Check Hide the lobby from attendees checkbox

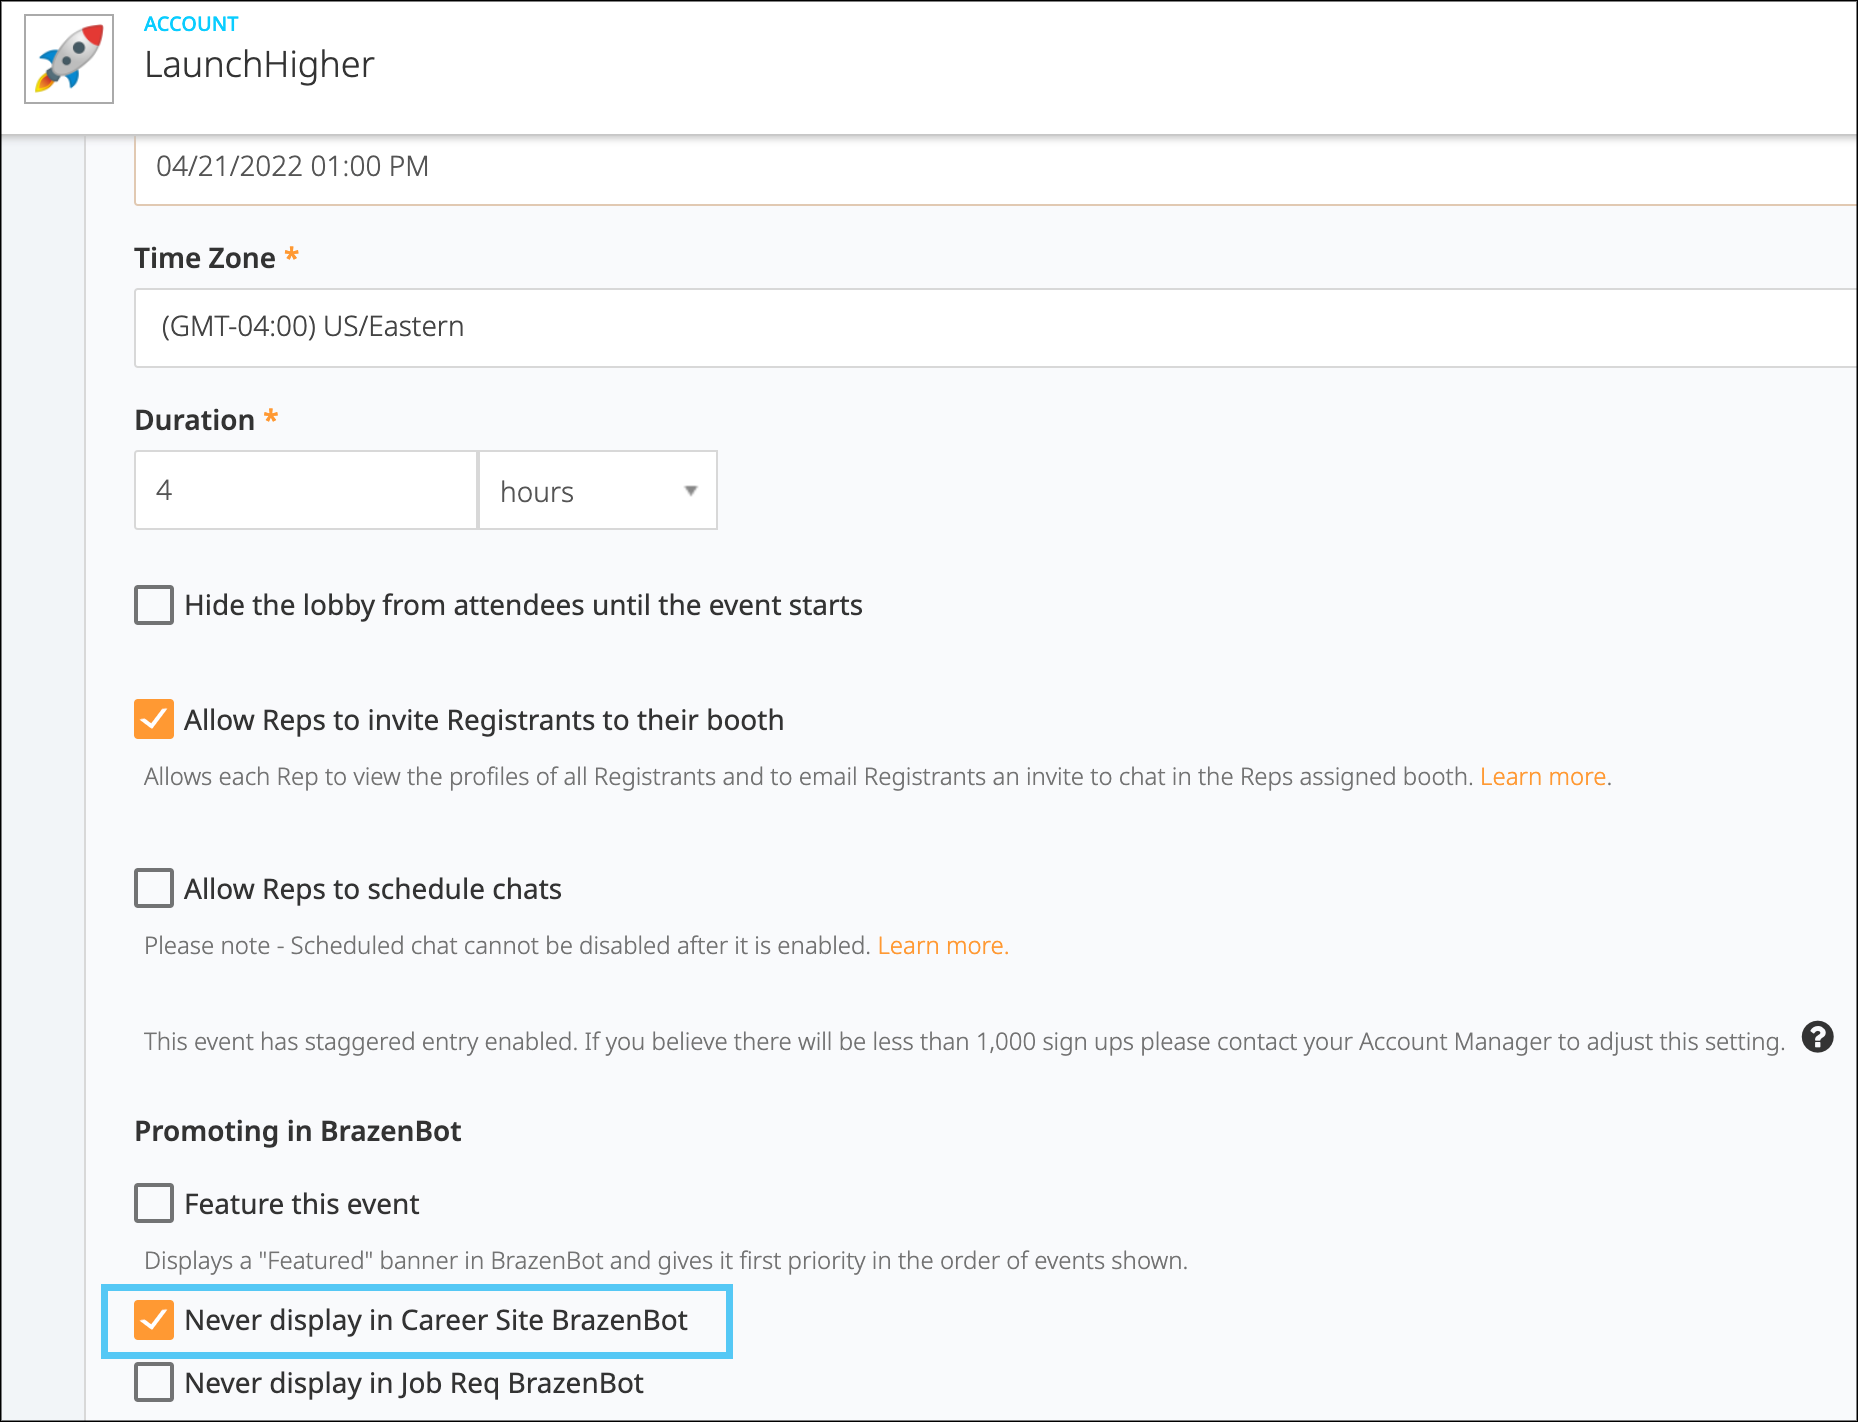(x=154, y=605)
